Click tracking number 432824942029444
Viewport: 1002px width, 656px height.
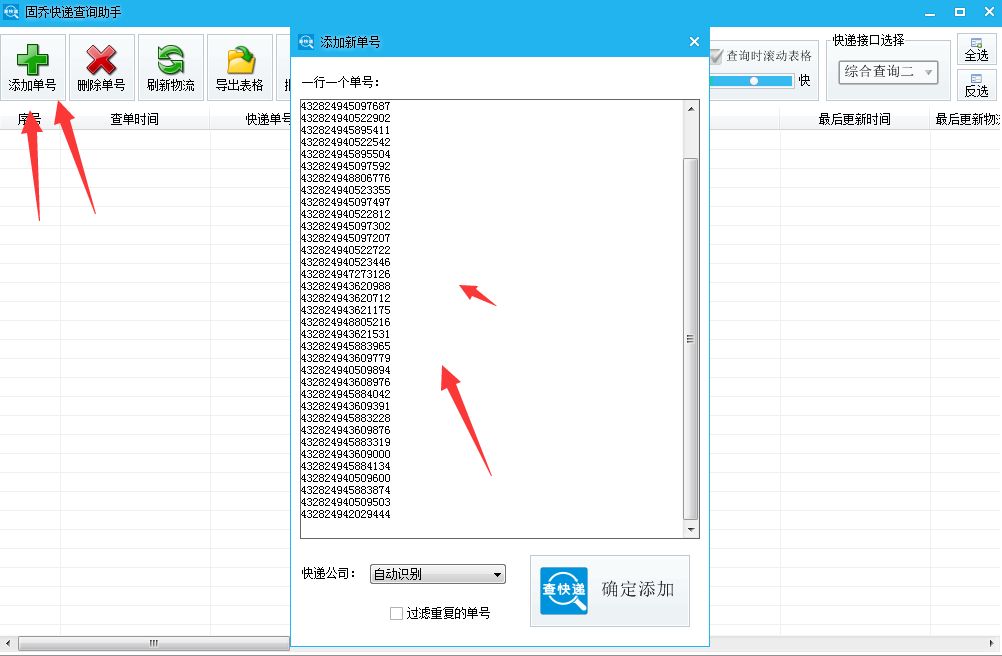346,514
